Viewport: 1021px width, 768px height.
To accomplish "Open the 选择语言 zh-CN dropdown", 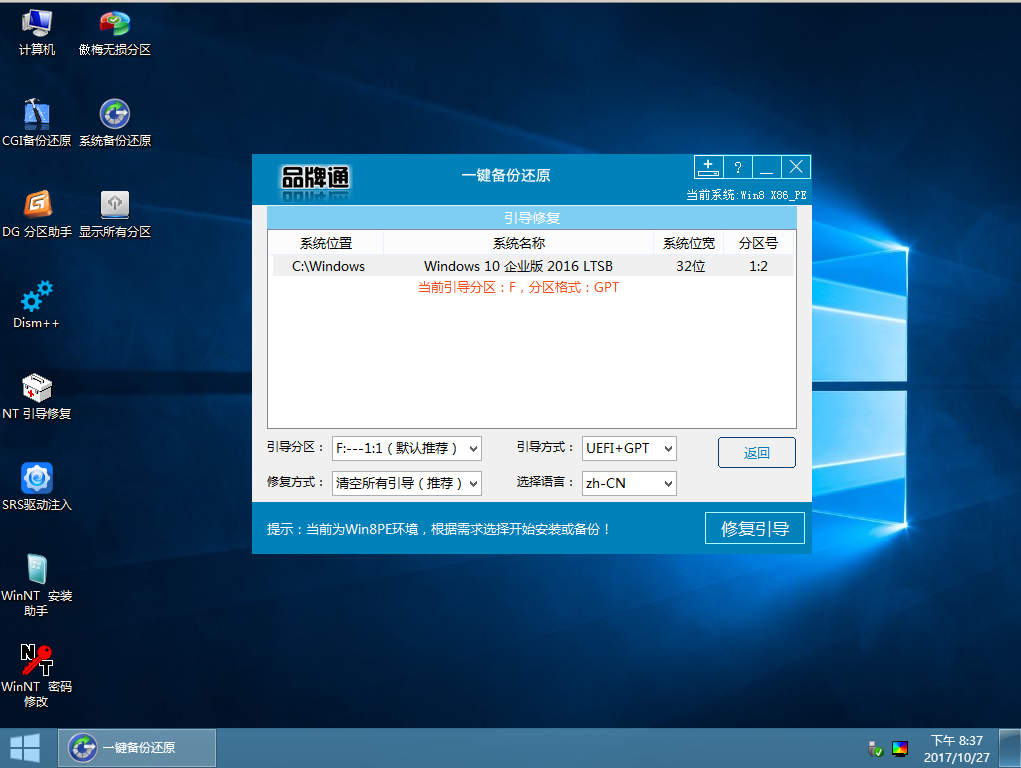I will coord(629,483).
